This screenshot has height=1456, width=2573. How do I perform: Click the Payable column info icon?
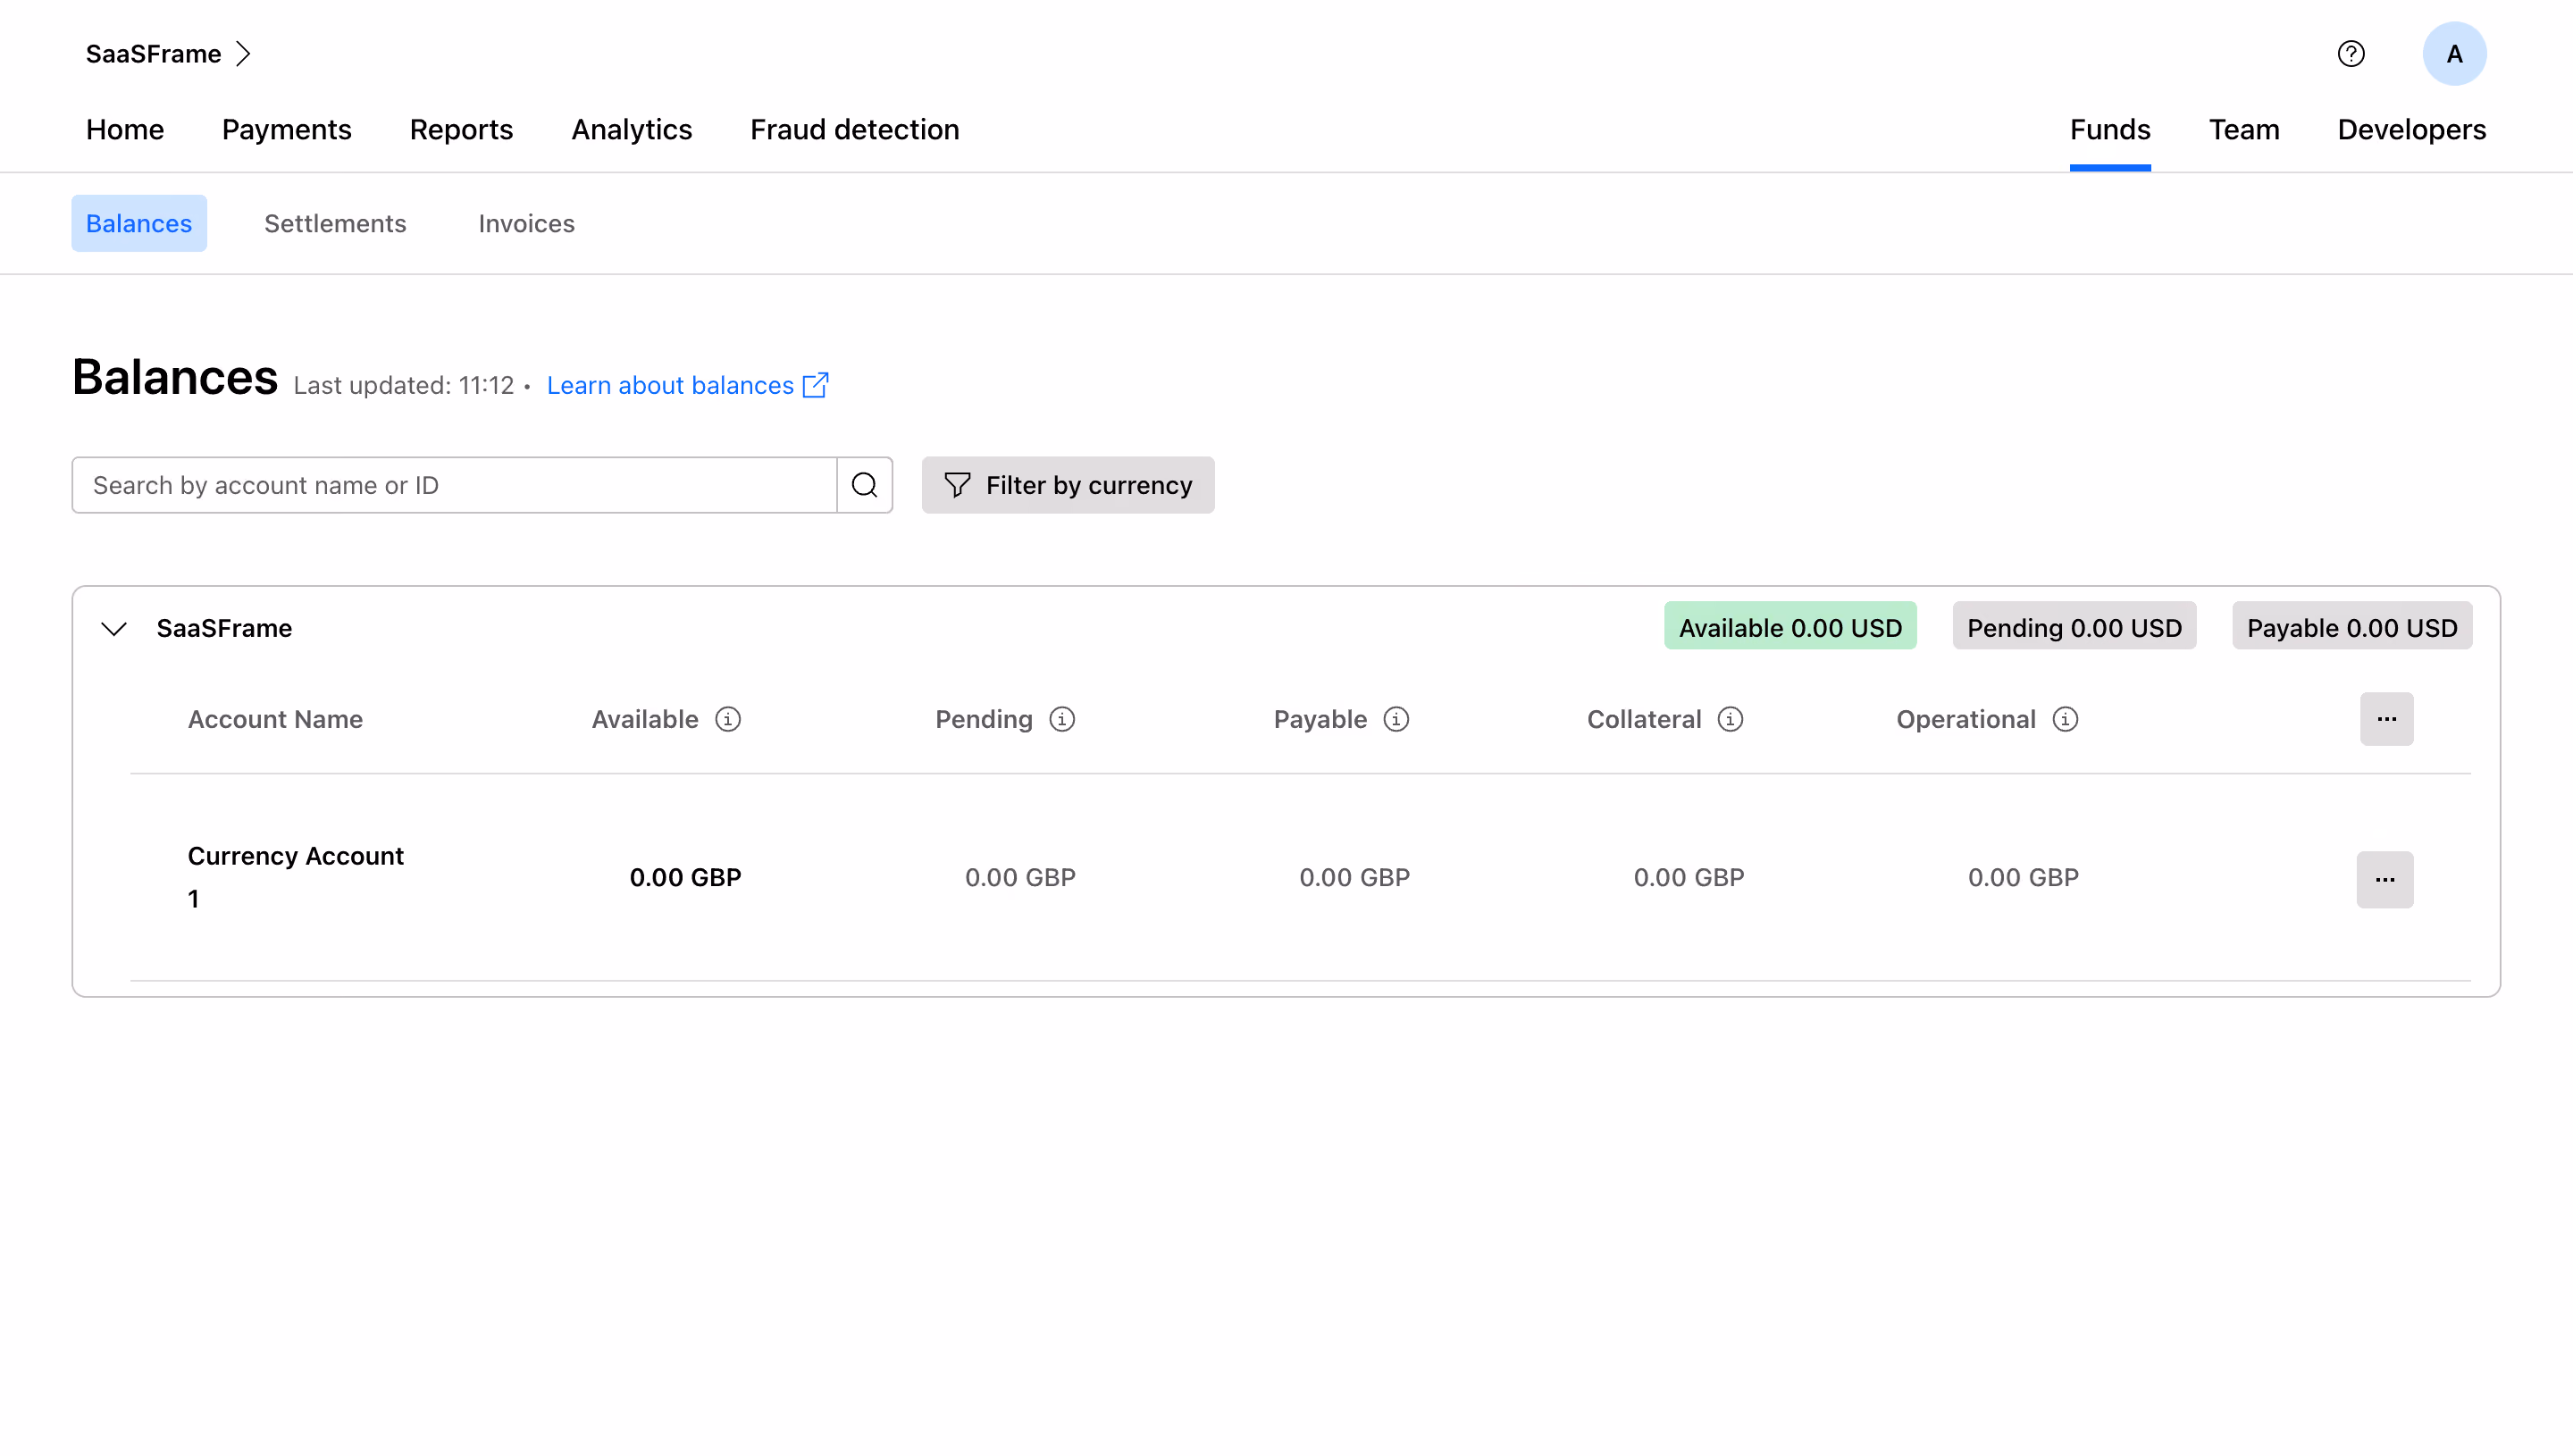(x=1396, y=719)
